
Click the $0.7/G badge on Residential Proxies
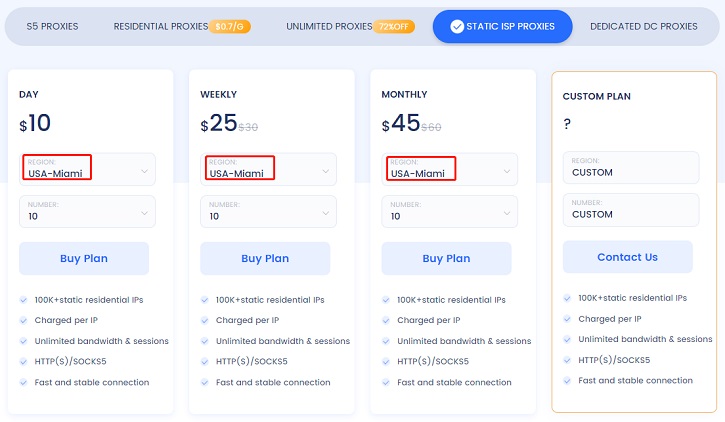pyautogui.click(x=230, y=27)
